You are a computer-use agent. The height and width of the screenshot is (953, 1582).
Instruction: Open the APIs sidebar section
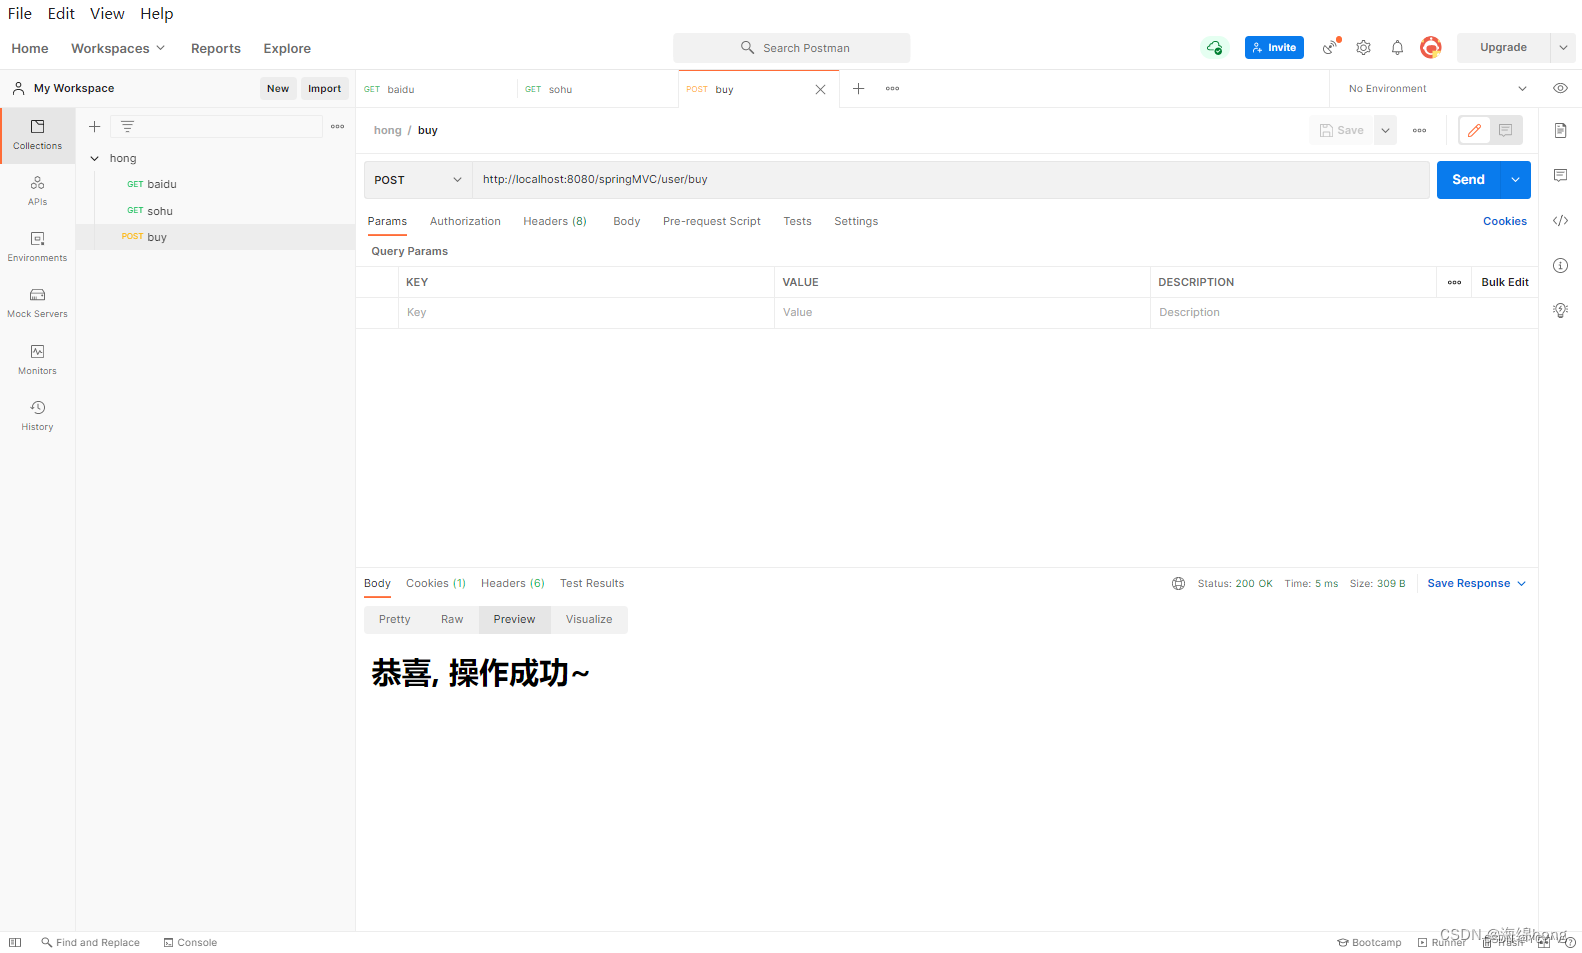[x=37, y=191]
